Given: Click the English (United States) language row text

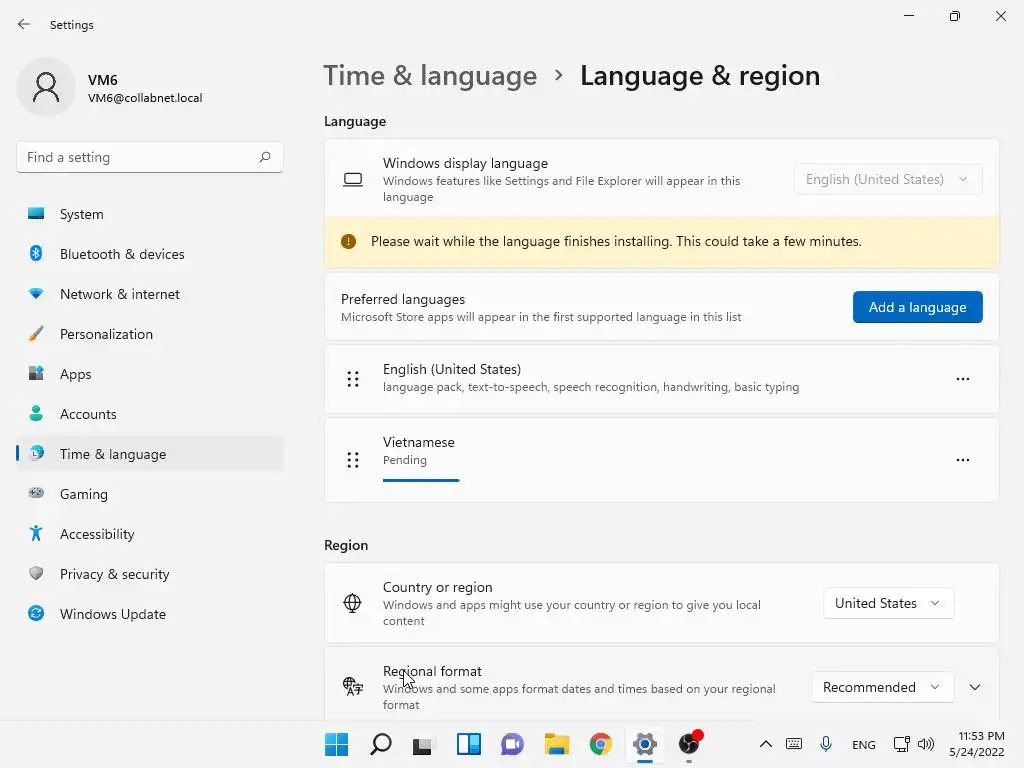Looking at the screenshot, I should (x=452, y=369).
